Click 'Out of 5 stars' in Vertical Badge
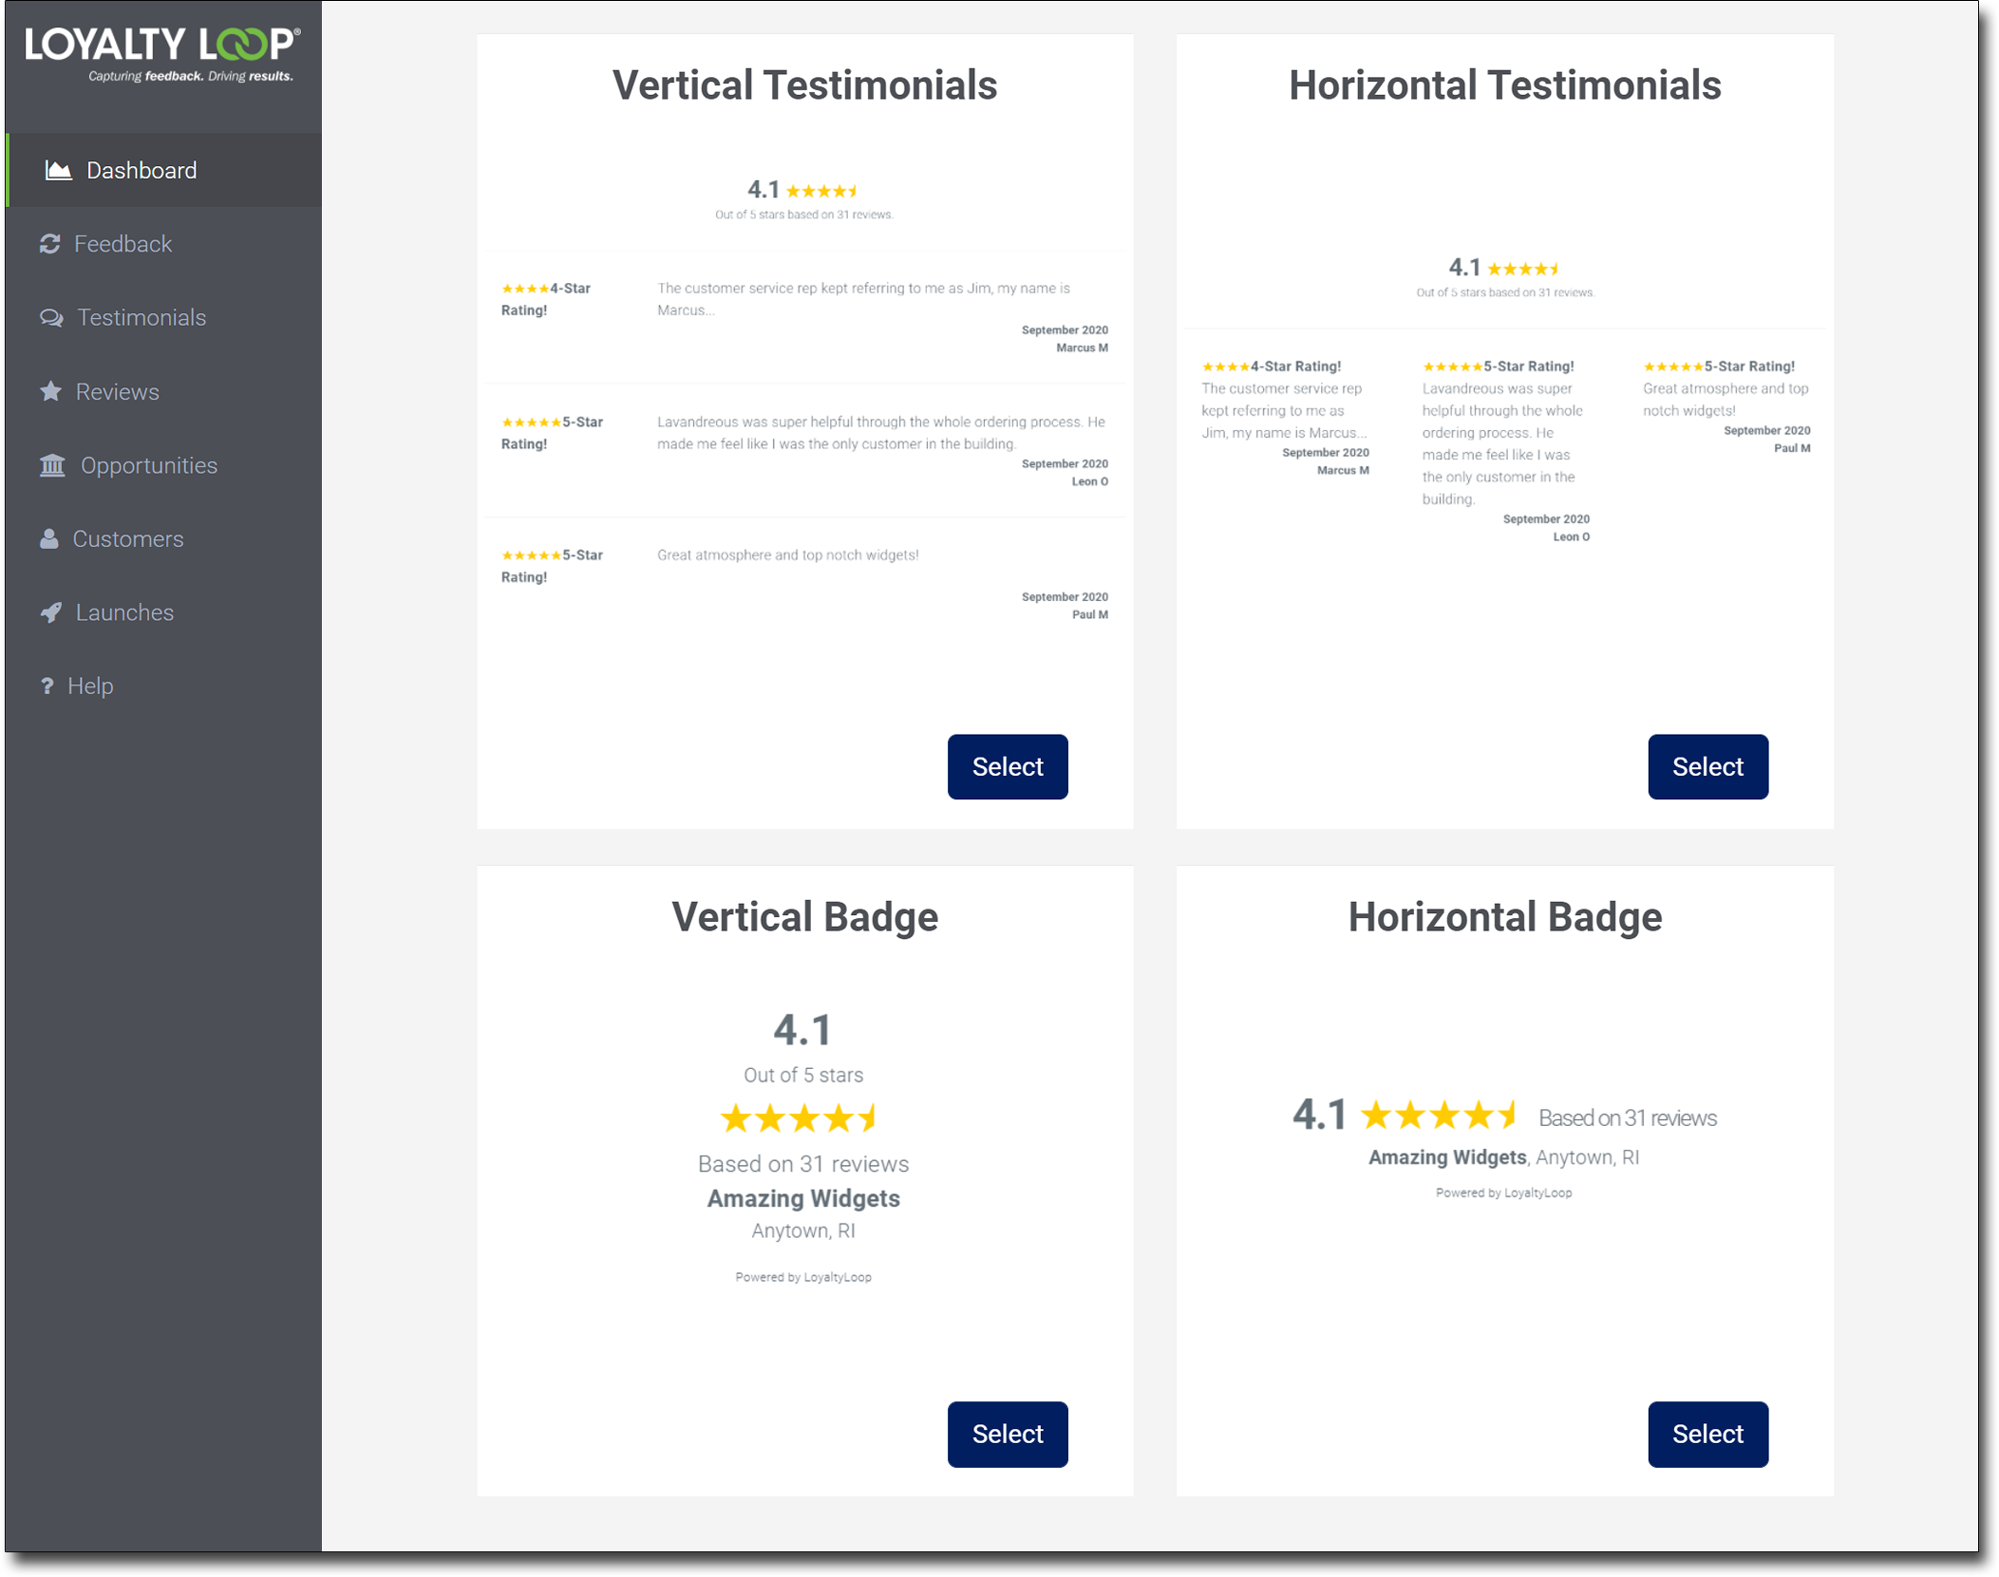The height and width of the screenshot is (1577, 1999). (x=803, y=1075)
